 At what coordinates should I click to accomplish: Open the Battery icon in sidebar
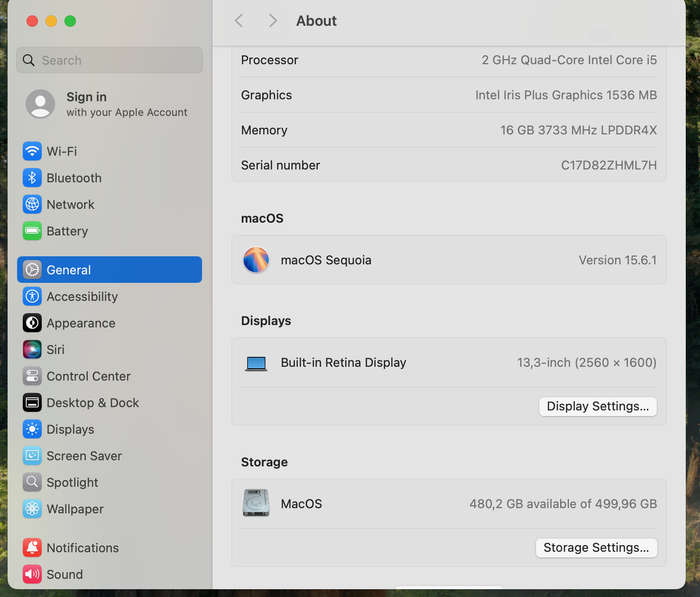32,231
